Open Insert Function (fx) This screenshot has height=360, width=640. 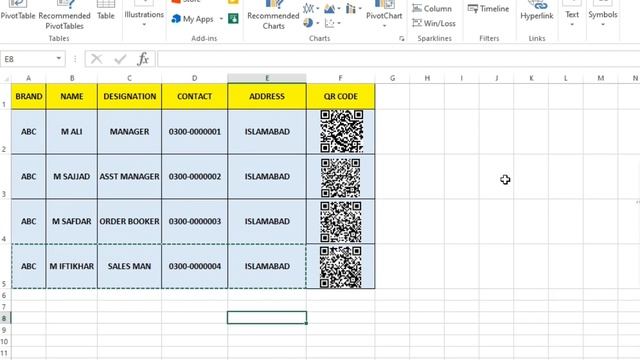(143, 59)
